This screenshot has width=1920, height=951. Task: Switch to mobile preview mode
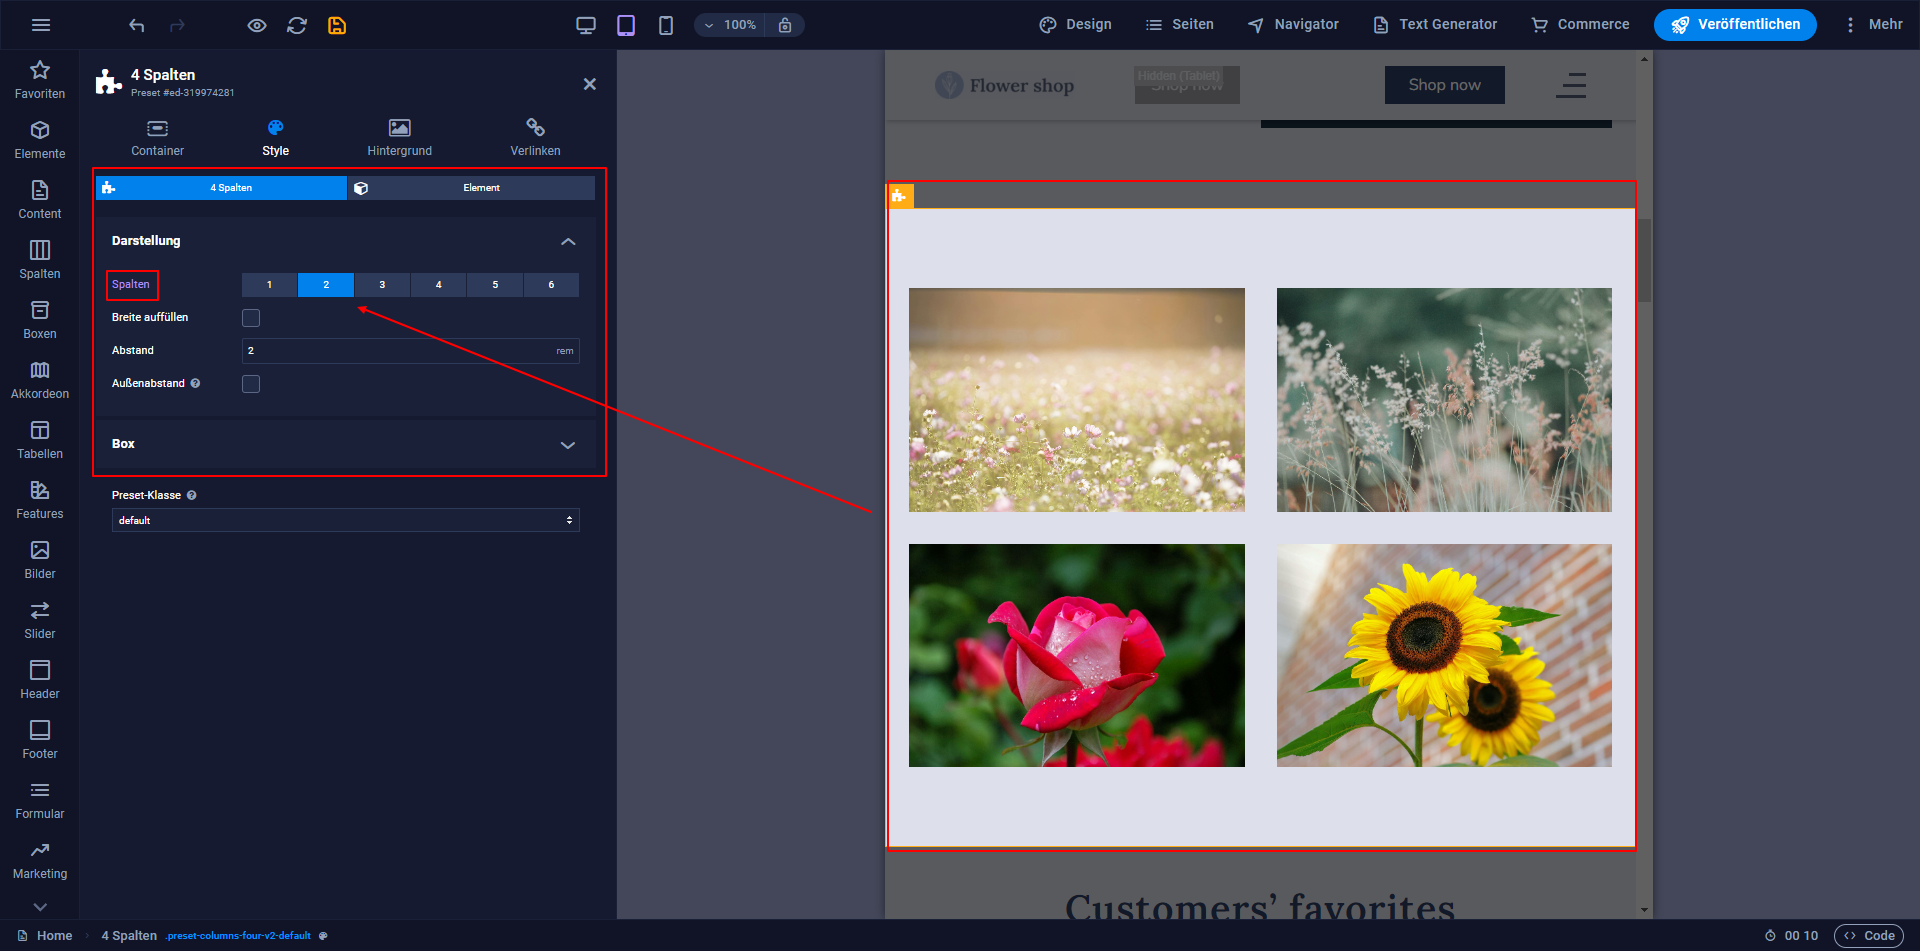coord(666,25)
